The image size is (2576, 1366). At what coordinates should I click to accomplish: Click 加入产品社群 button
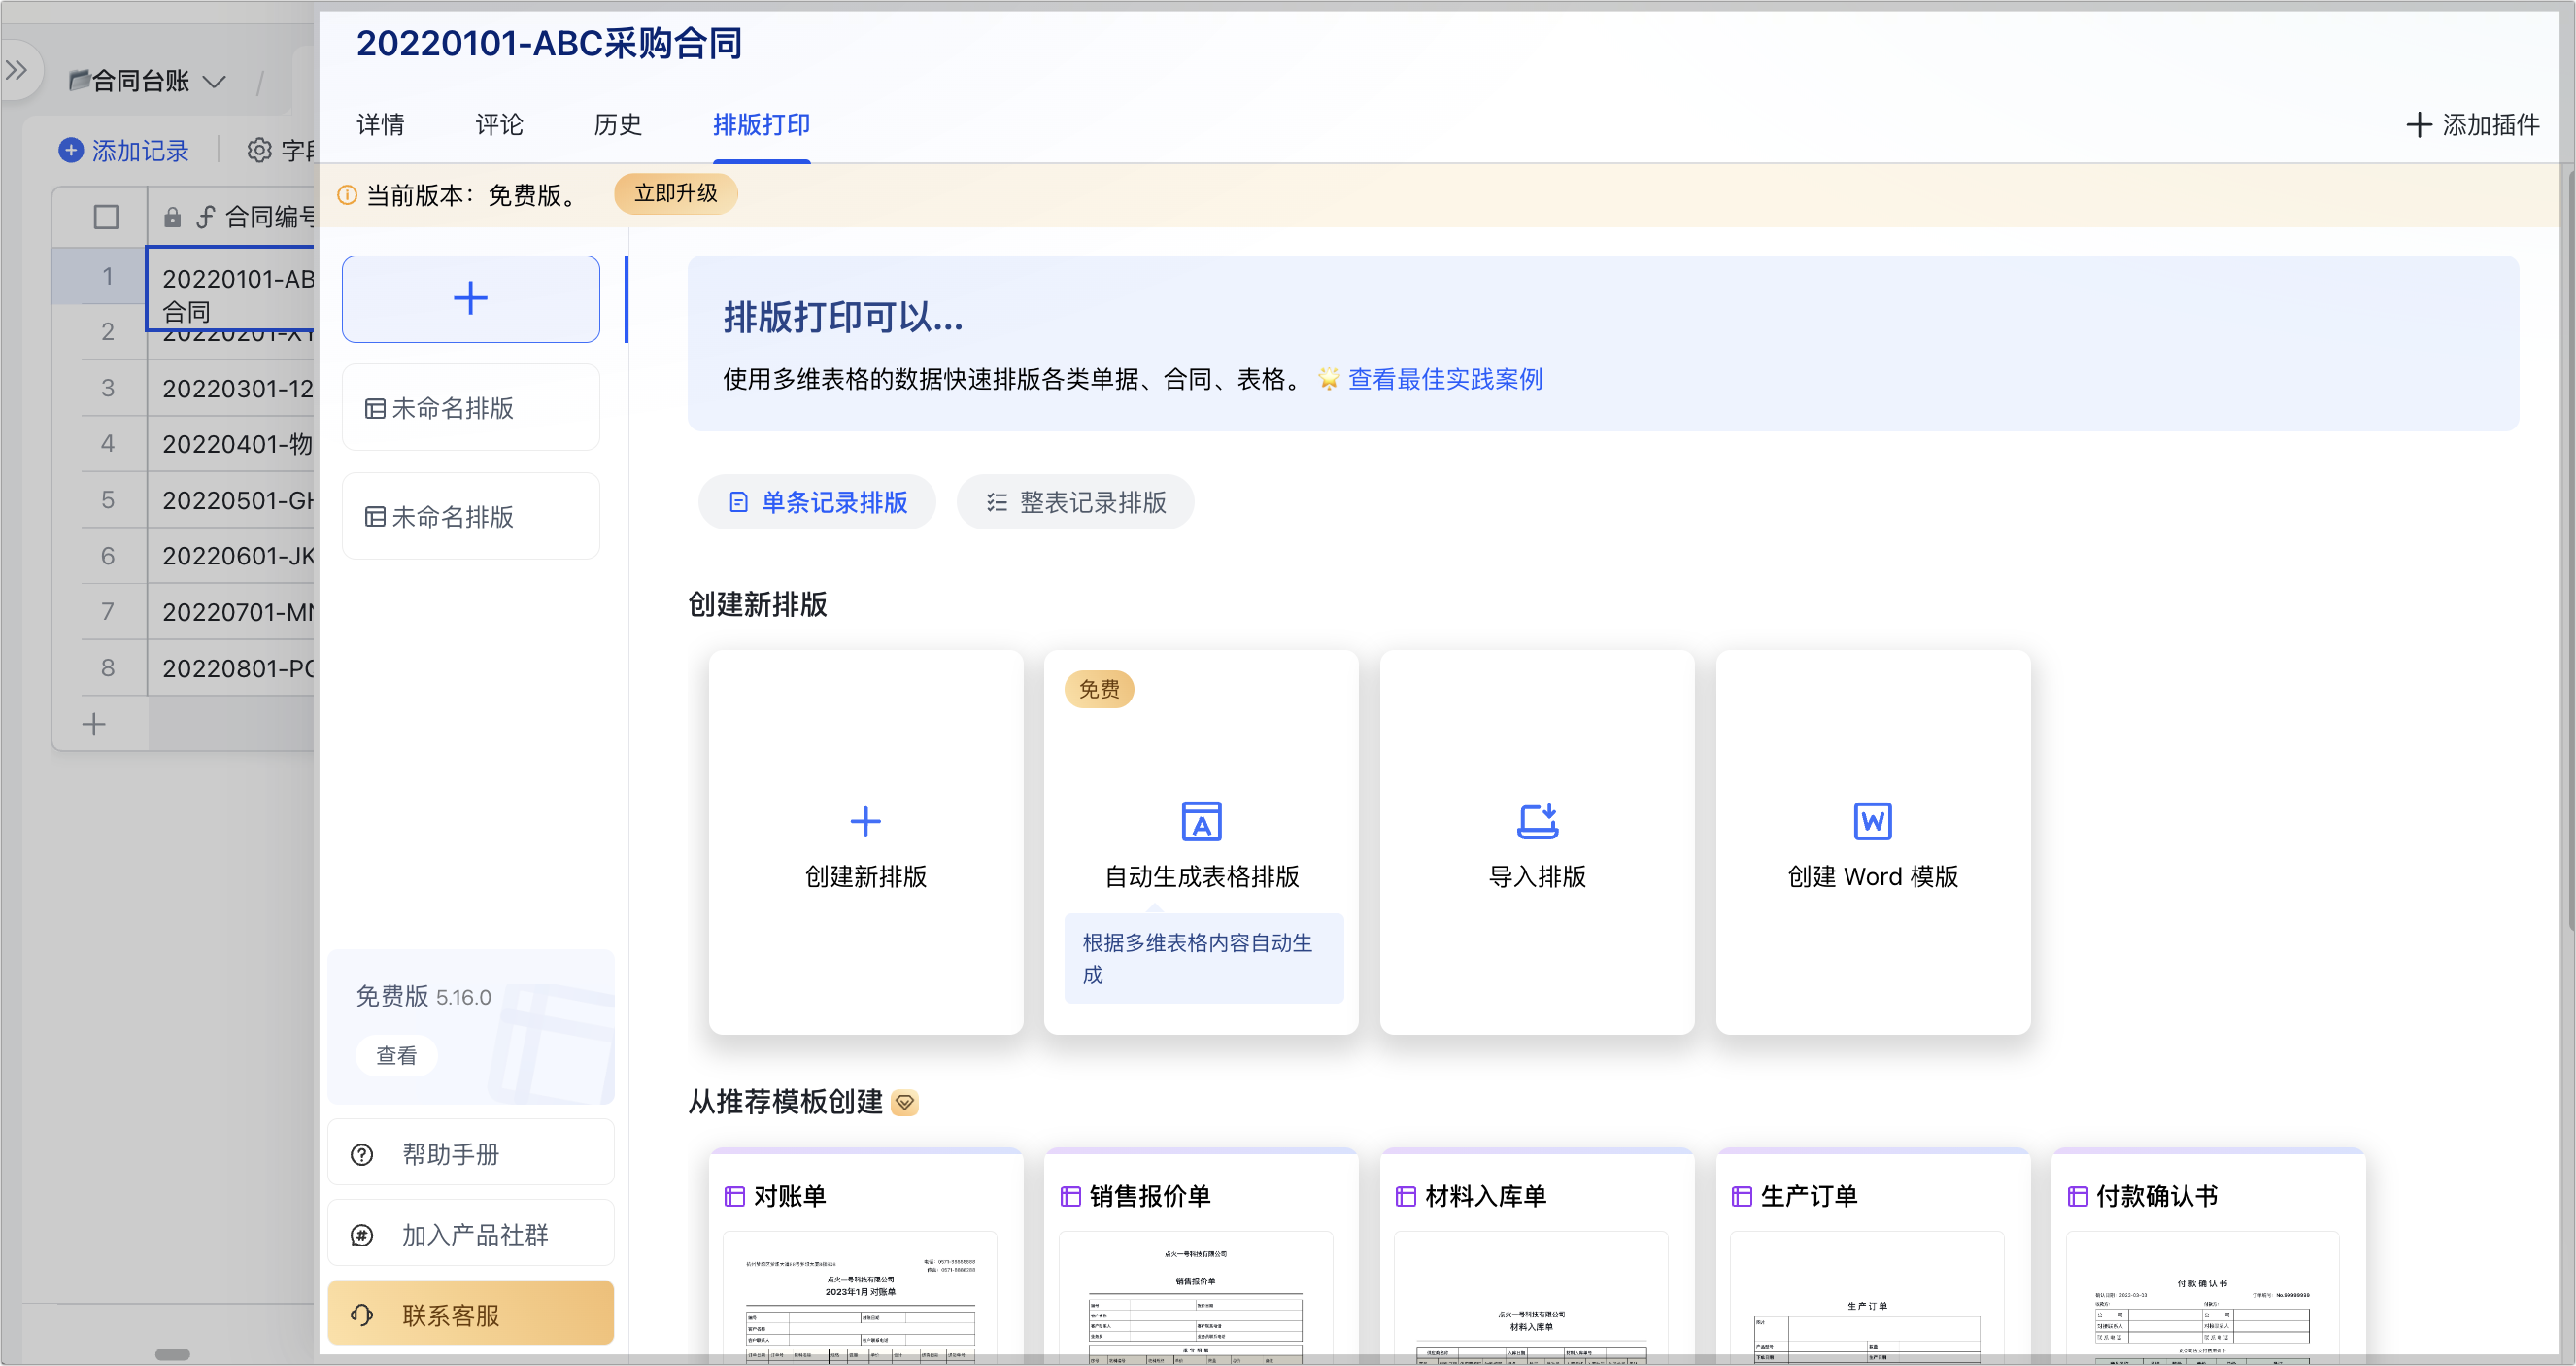471,1235
